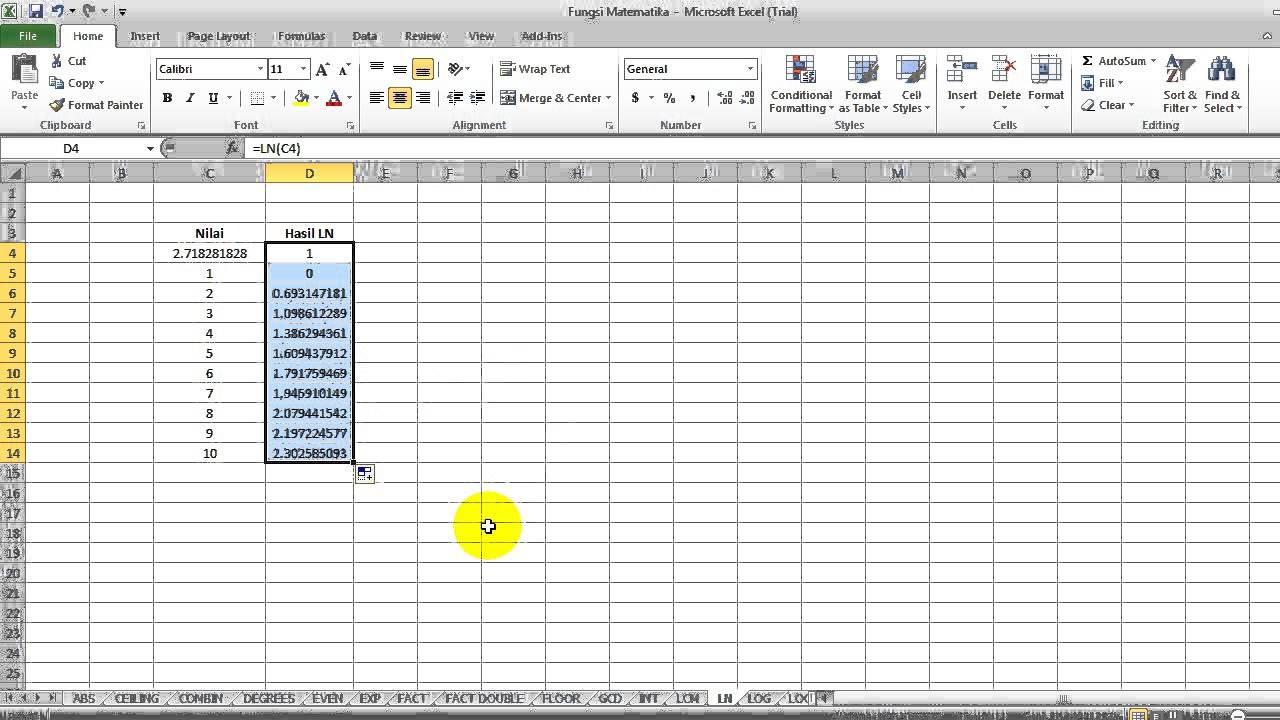Select column D header
Screen dimensions: 1280x720
[x=309, y=174]
